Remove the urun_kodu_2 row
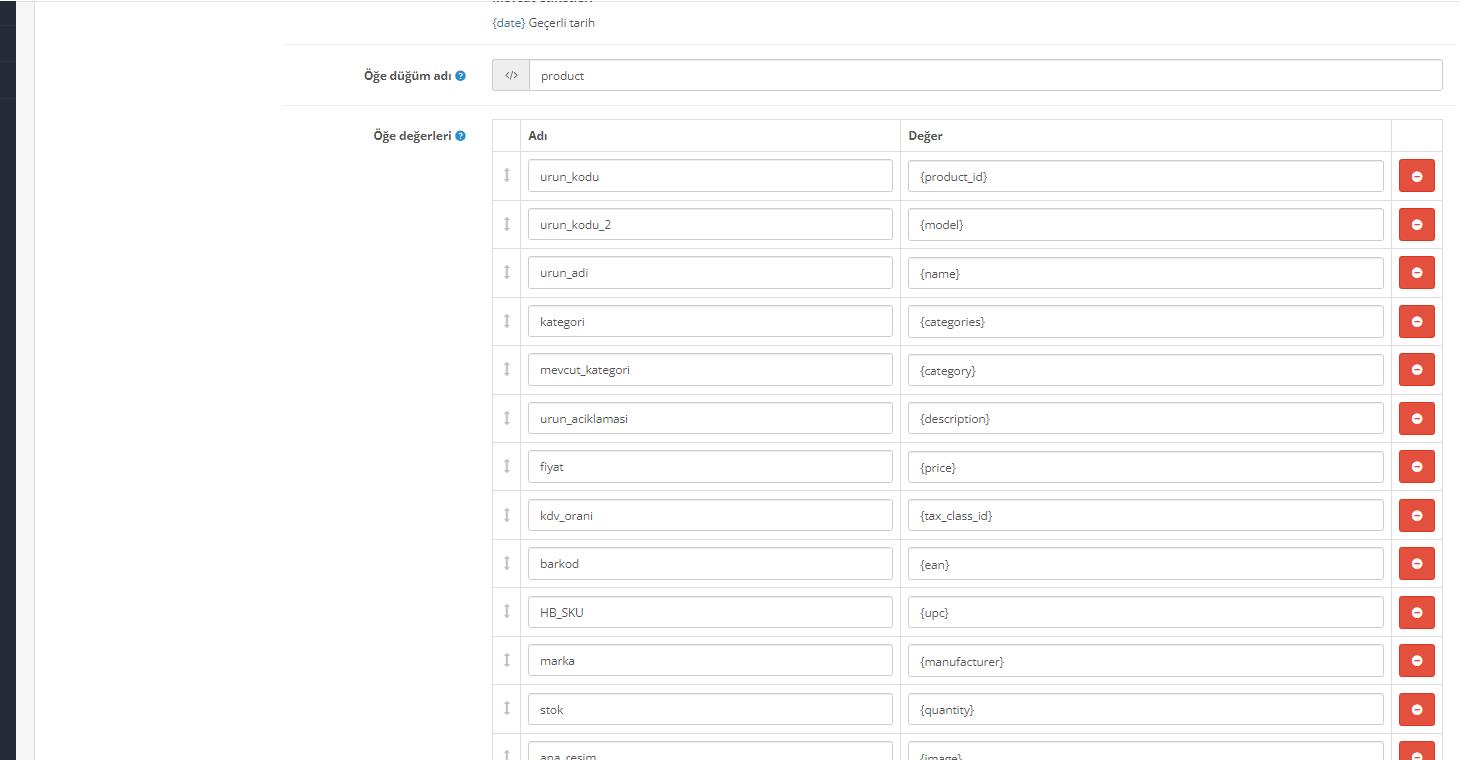 1416,224
